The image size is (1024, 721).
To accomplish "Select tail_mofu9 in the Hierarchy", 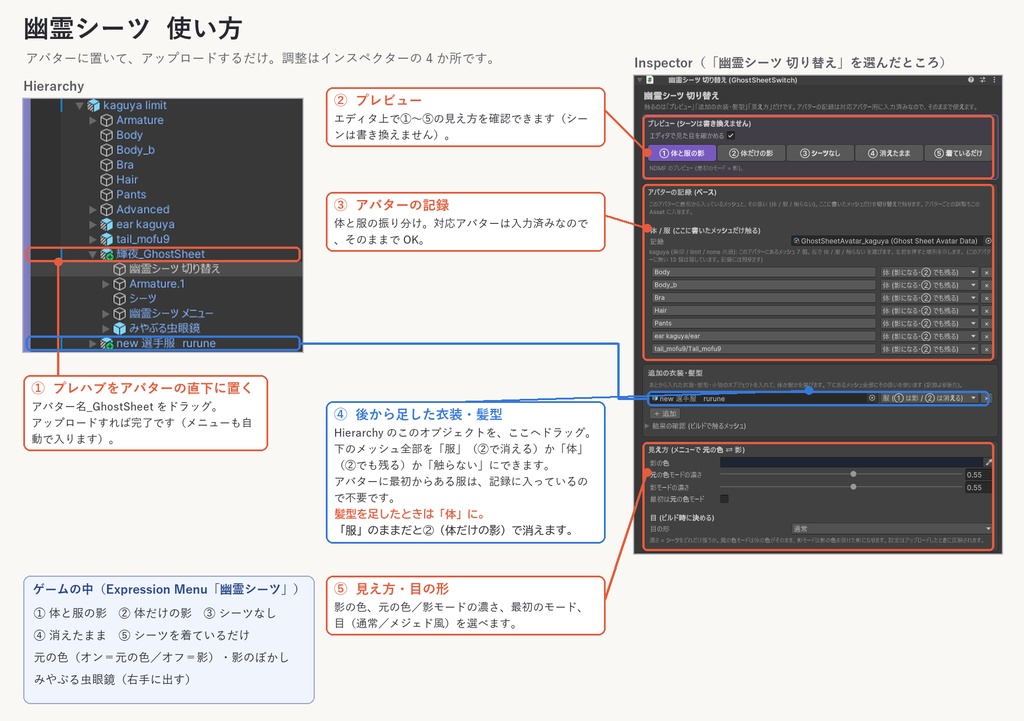I will click(x=142, y=239).
